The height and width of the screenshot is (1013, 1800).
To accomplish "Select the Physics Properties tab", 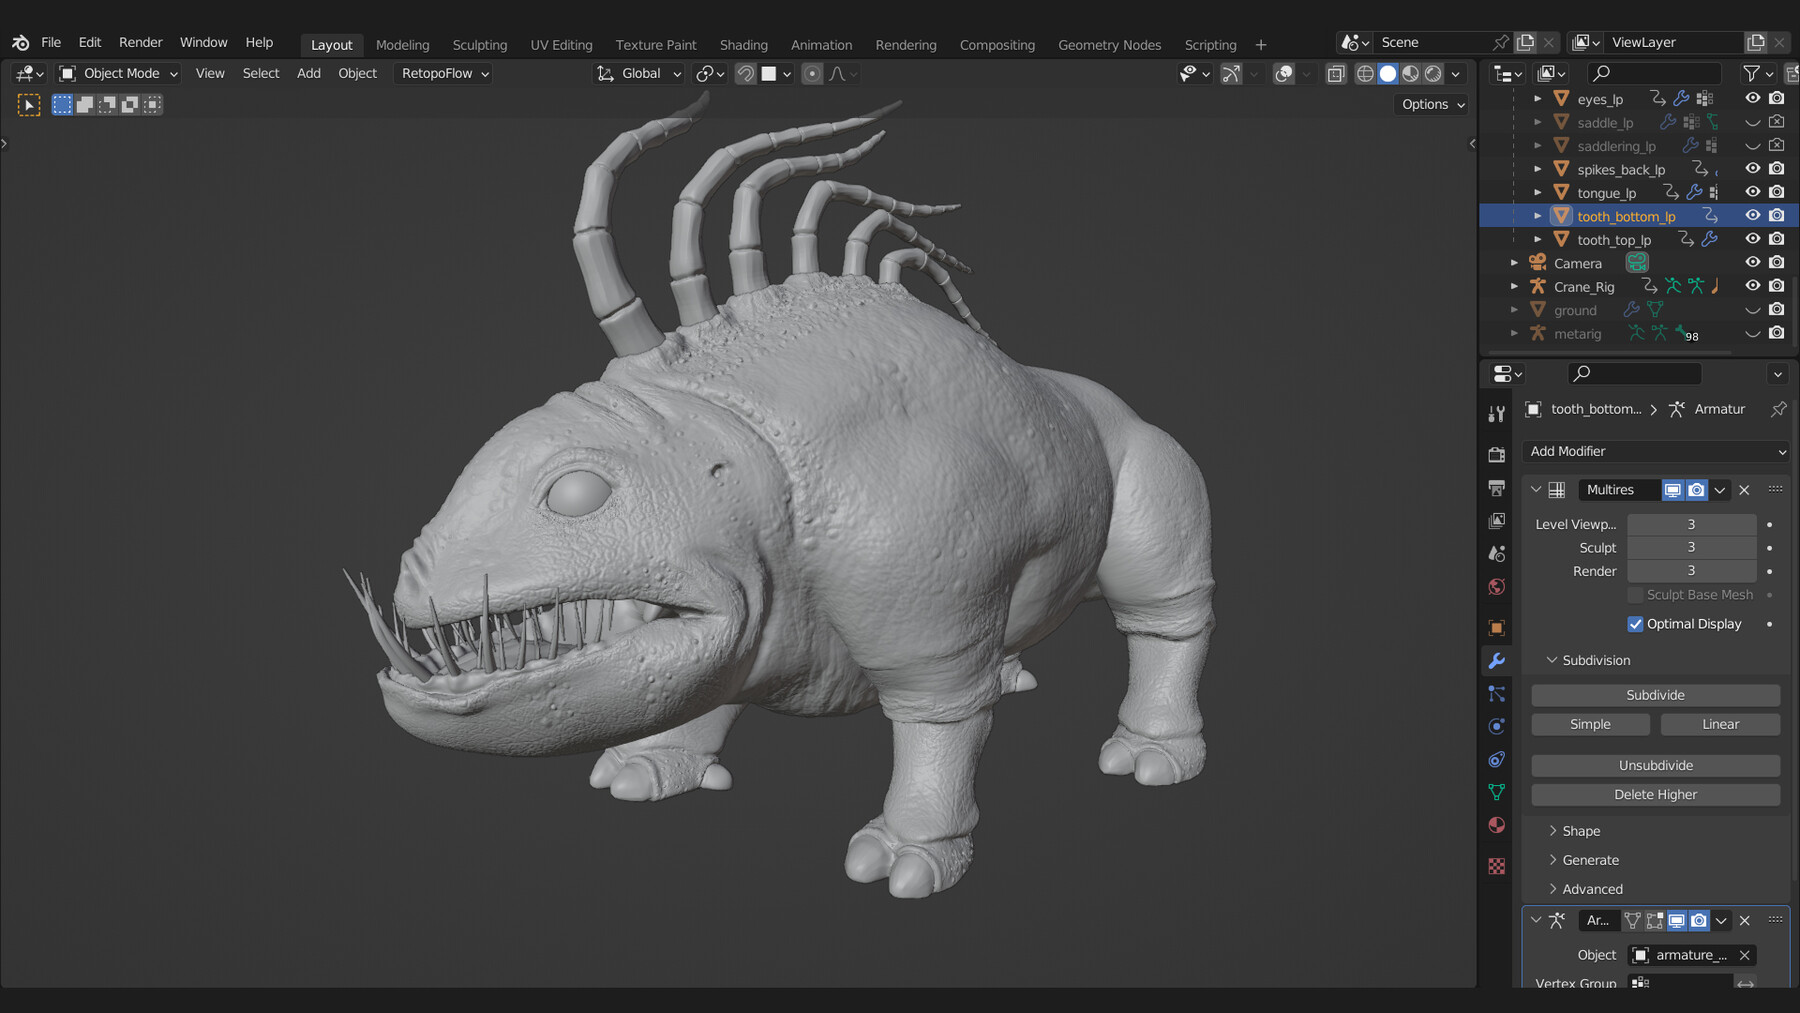I will pyautogui.click(x=1496, y=725).
